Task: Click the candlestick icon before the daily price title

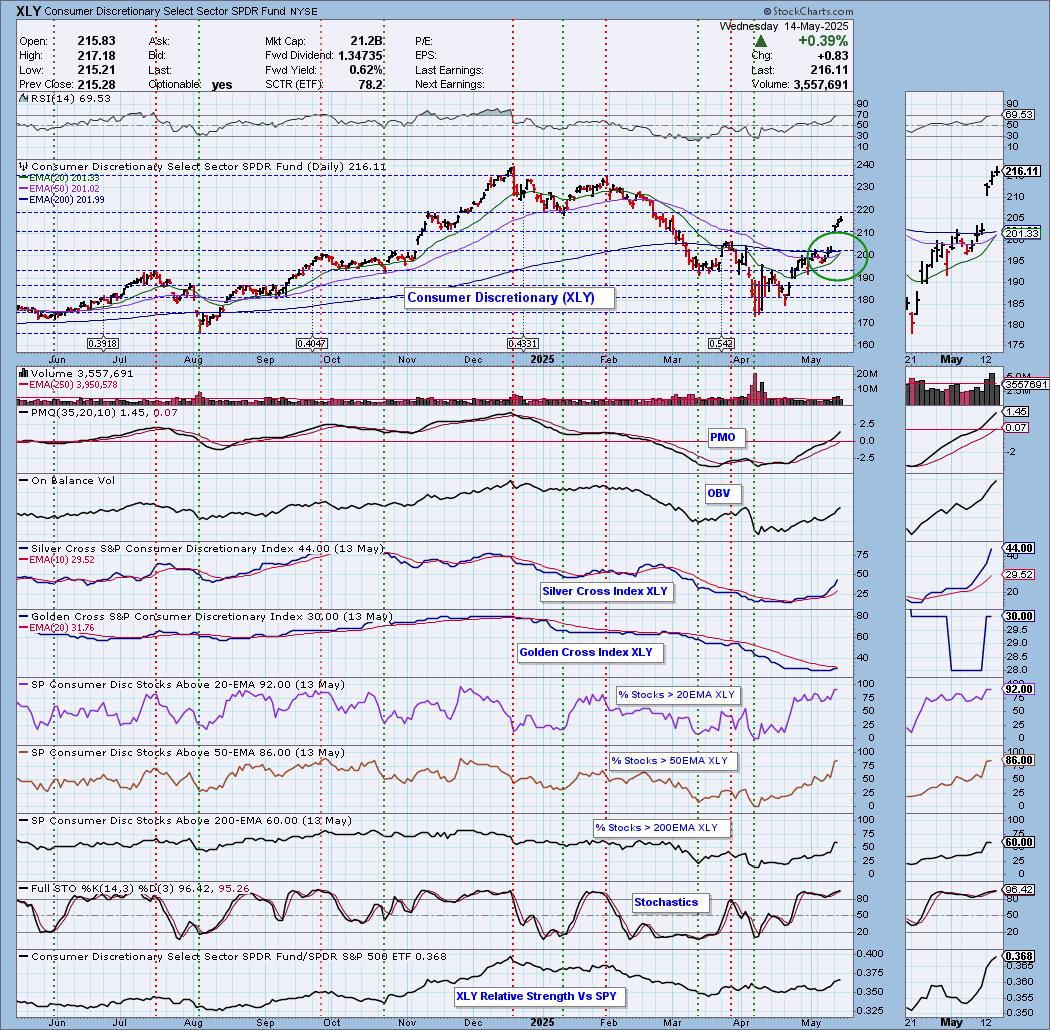Action: pos(24,166)
